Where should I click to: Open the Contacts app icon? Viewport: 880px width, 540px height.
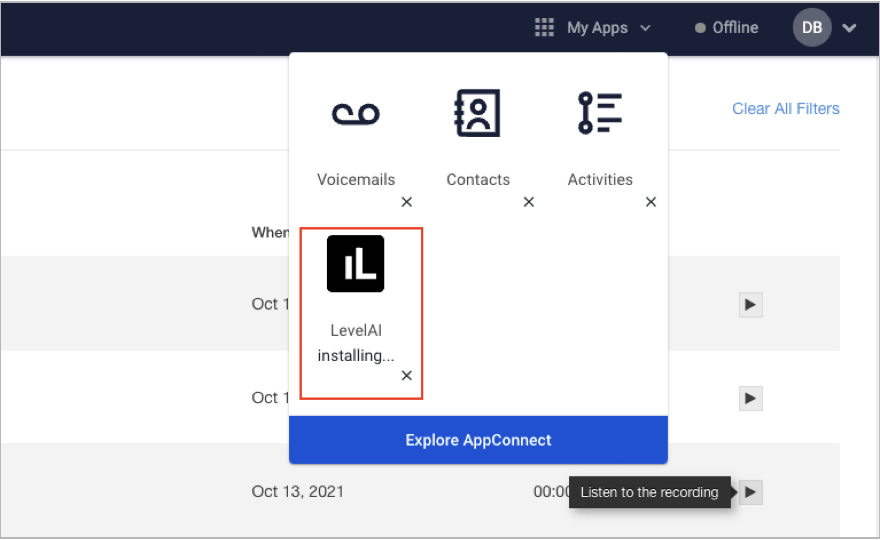pos(477,113)
